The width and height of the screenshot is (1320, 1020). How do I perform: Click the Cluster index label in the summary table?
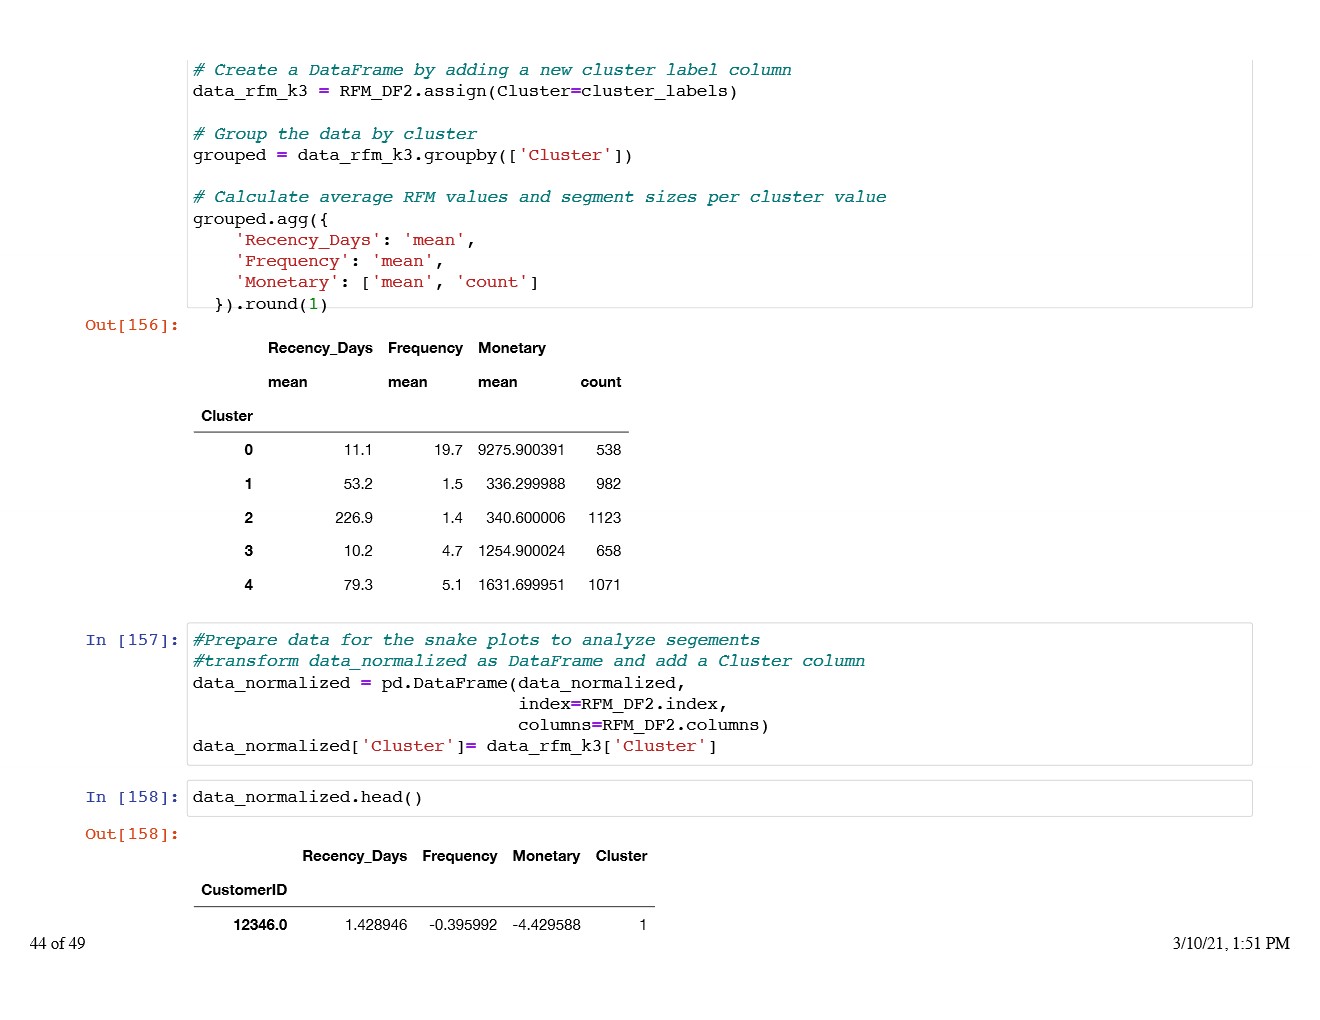pos(227,416)
